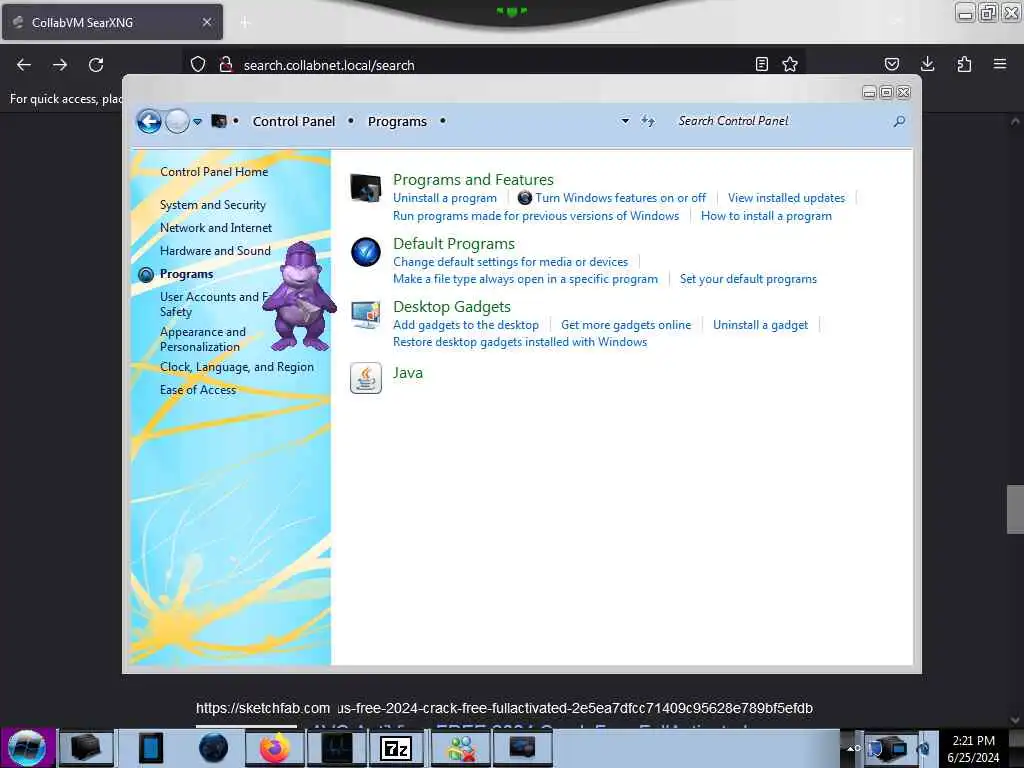1024x768 pixels.
Task: Click the padlock site info icon
Action: [226, 65]
